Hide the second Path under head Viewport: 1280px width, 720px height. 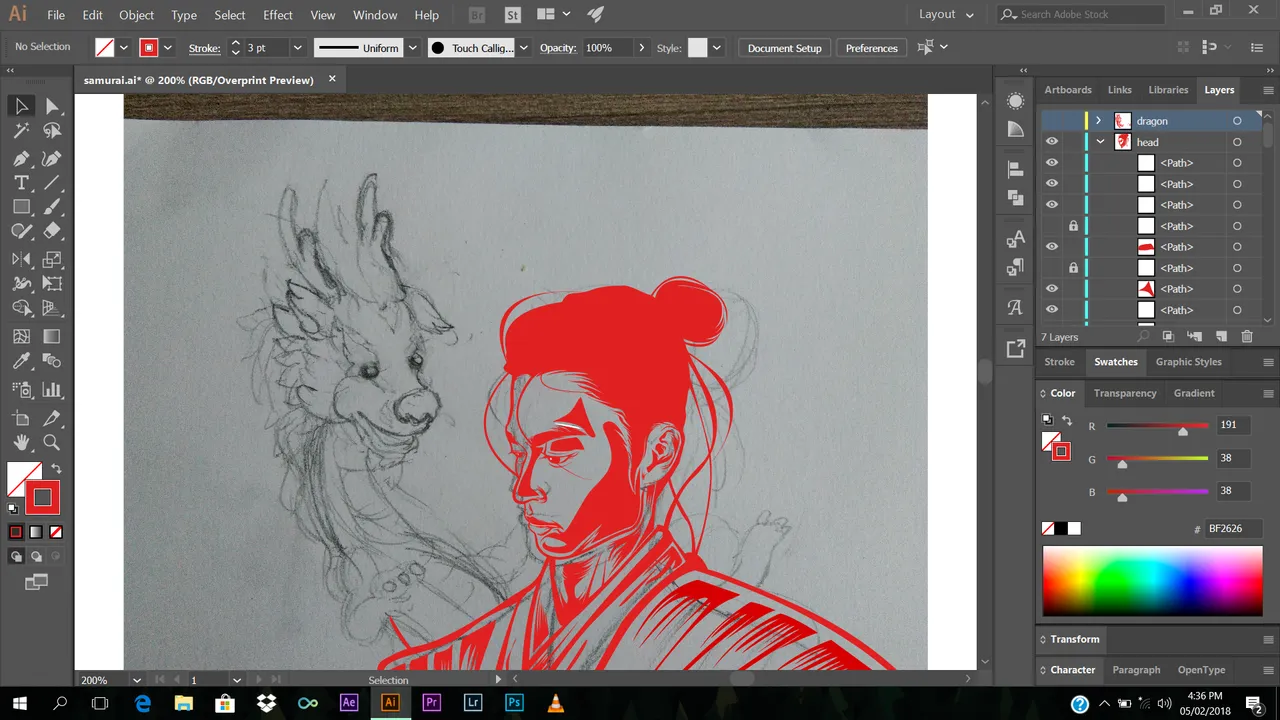(x=1051, y=184)
